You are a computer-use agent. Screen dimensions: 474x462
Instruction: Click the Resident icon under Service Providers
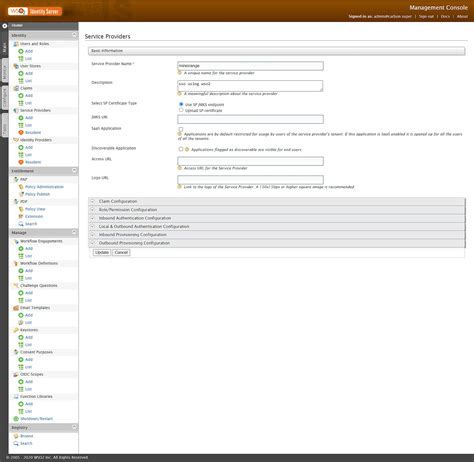(21, 133)
